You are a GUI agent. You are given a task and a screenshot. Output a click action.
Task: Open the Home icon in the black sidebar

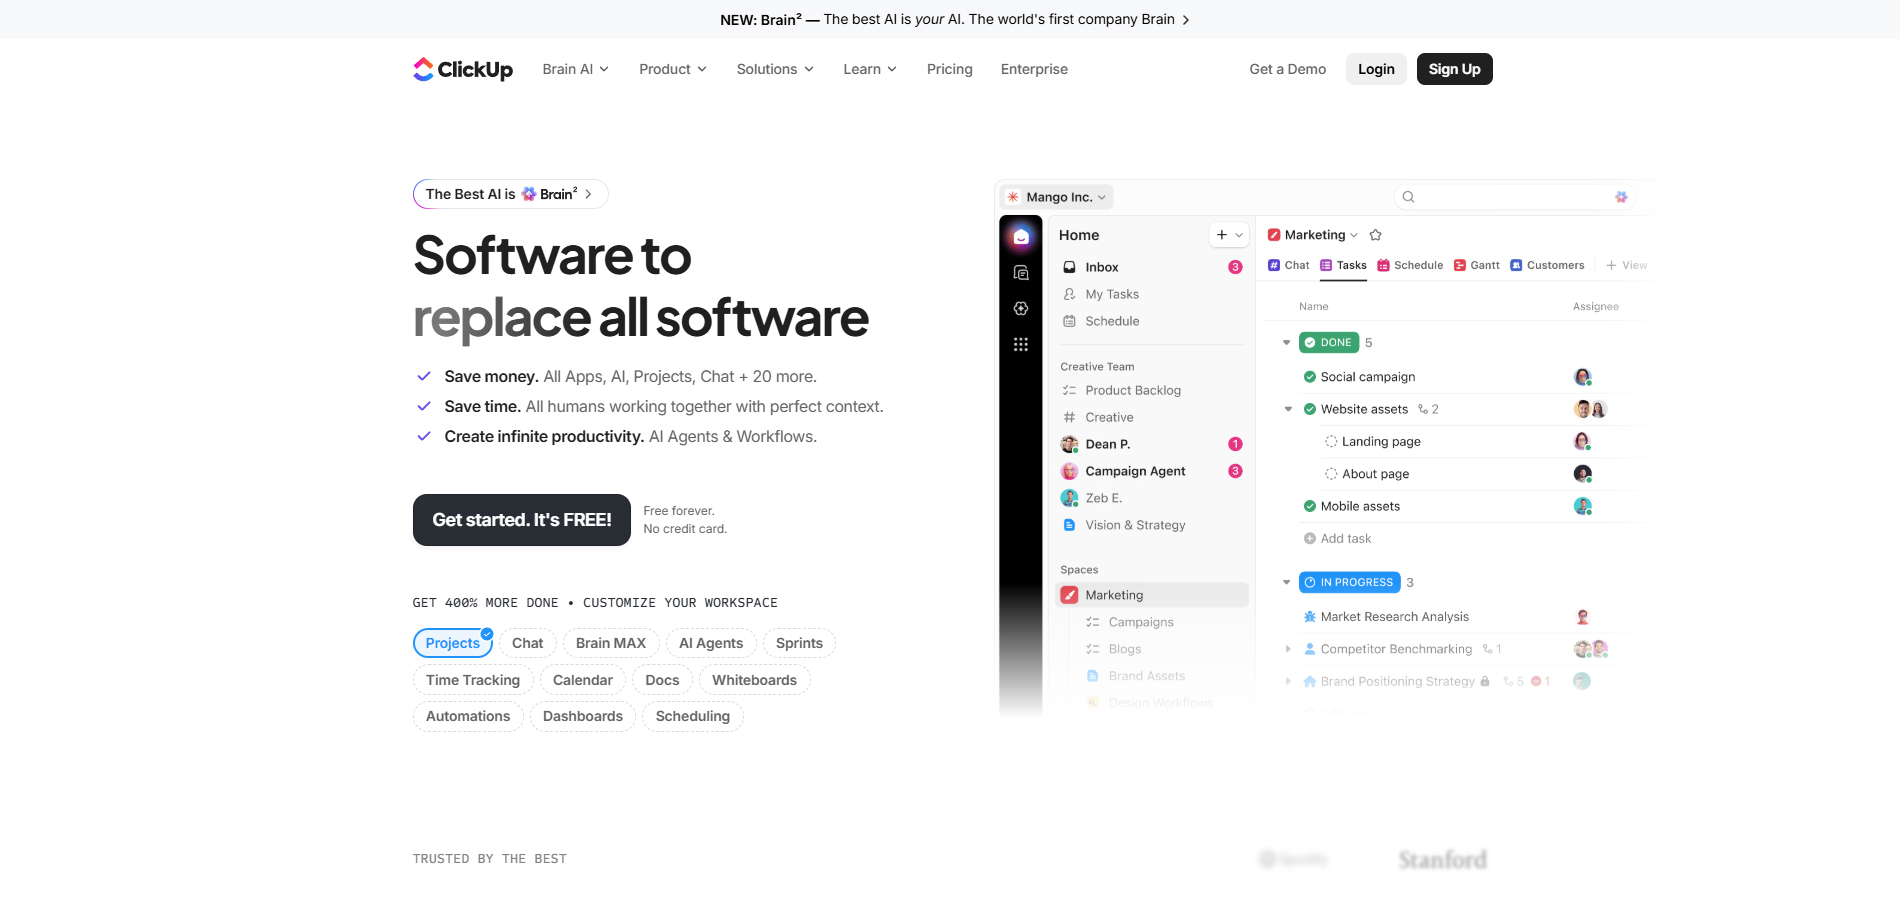coord(1021,237)
